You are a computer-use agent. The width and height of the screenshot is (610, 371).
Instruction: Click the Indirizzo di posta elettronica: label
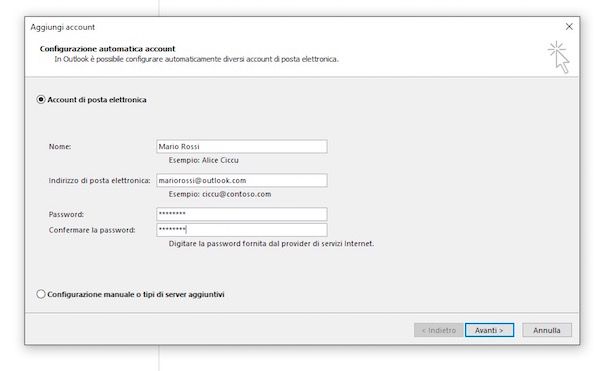coord(99,180)
